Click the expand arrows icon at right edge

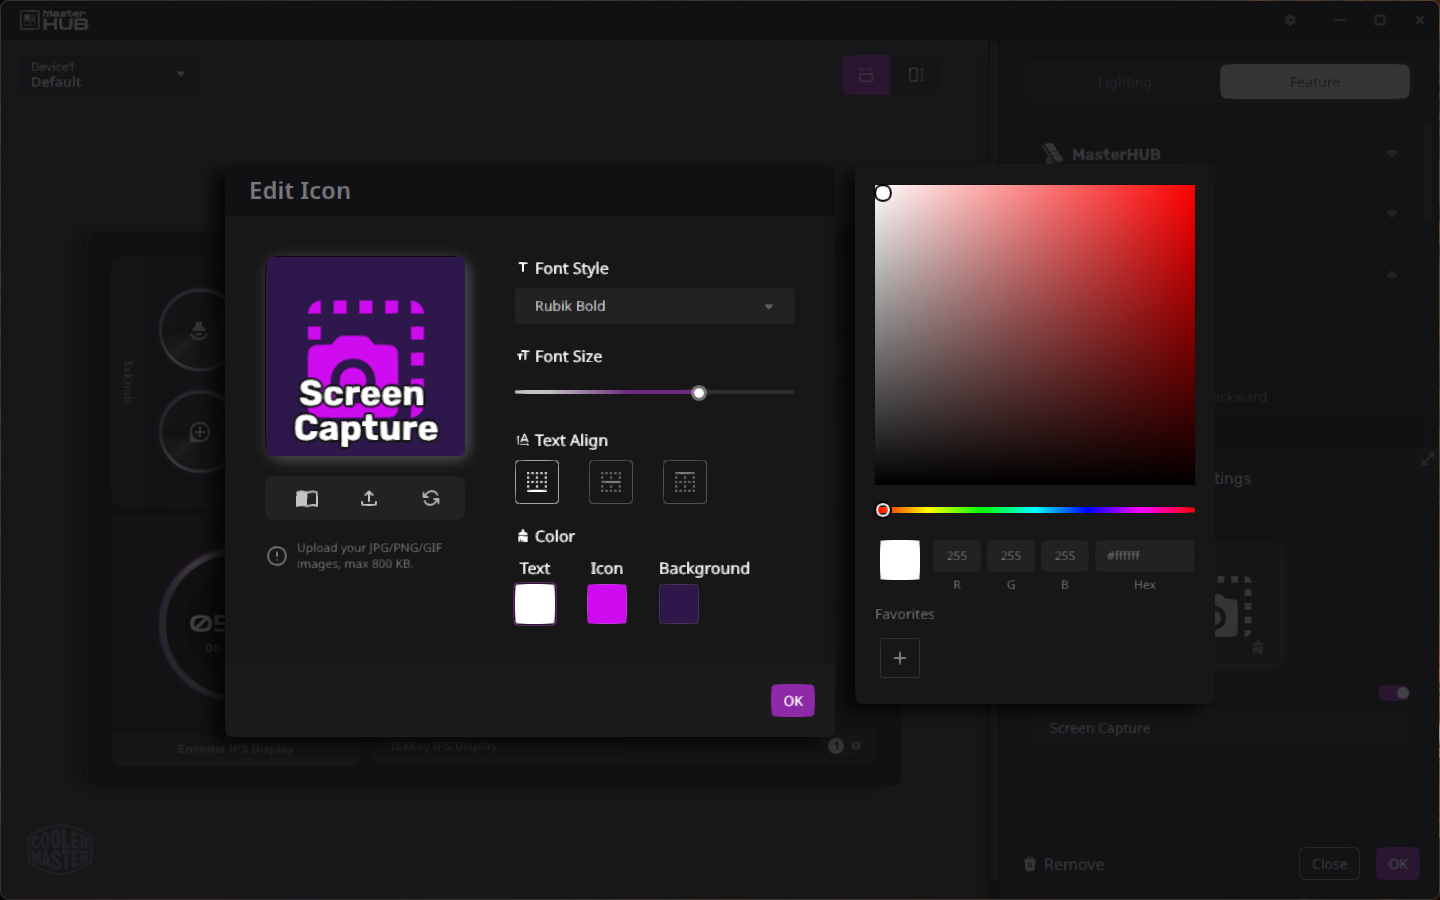pyautogui.click(x=1427, y=459)
